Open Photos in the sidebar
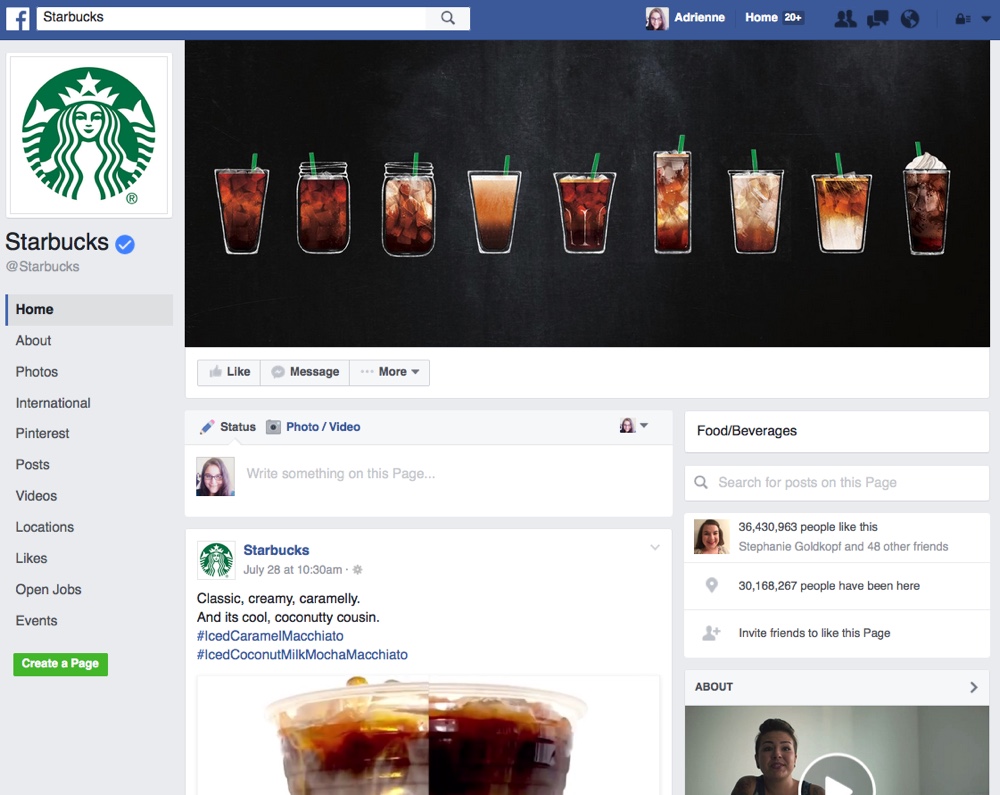Image resolution: width=1000 pixels, height=795 pixels. point(36,372)
